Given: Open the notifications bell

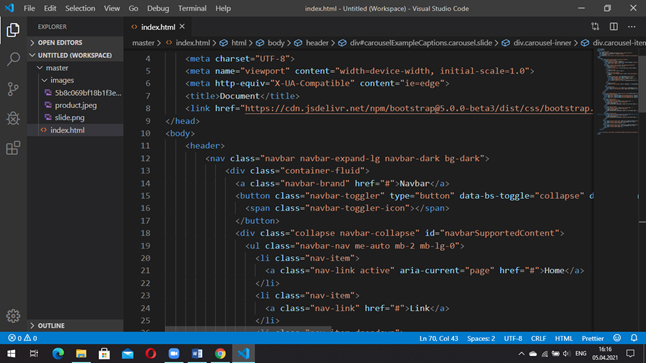Looking at the screenshot, I should click(634, 338).
